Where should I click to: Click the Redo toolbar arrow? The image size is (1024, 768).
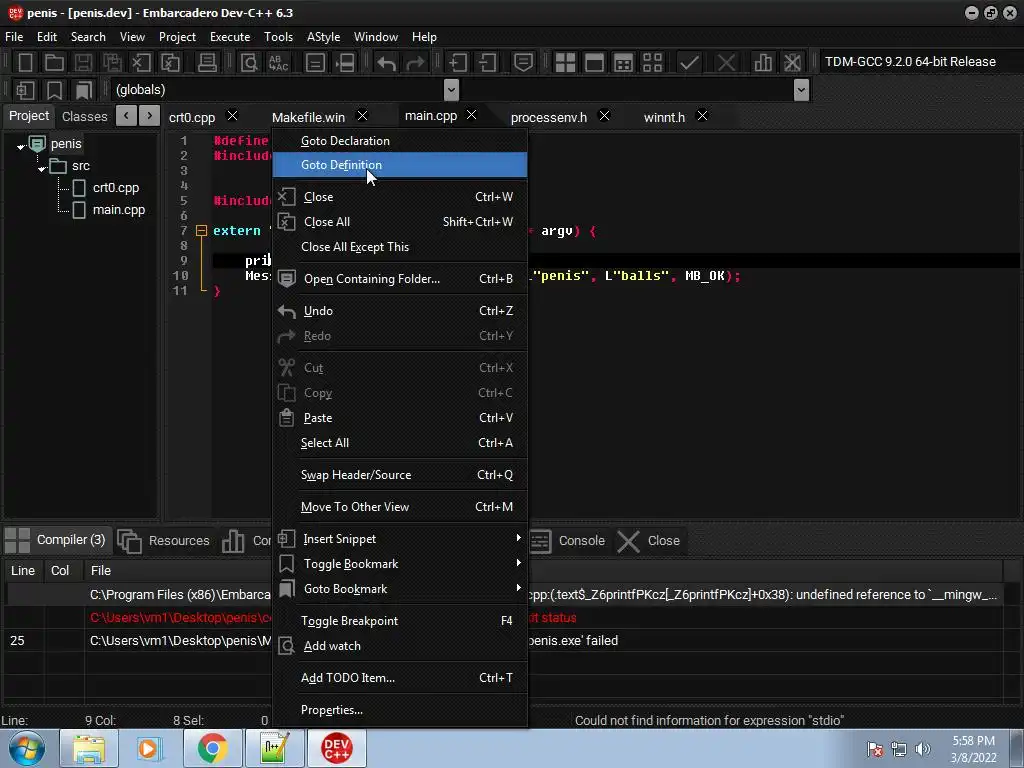(415, 62)
